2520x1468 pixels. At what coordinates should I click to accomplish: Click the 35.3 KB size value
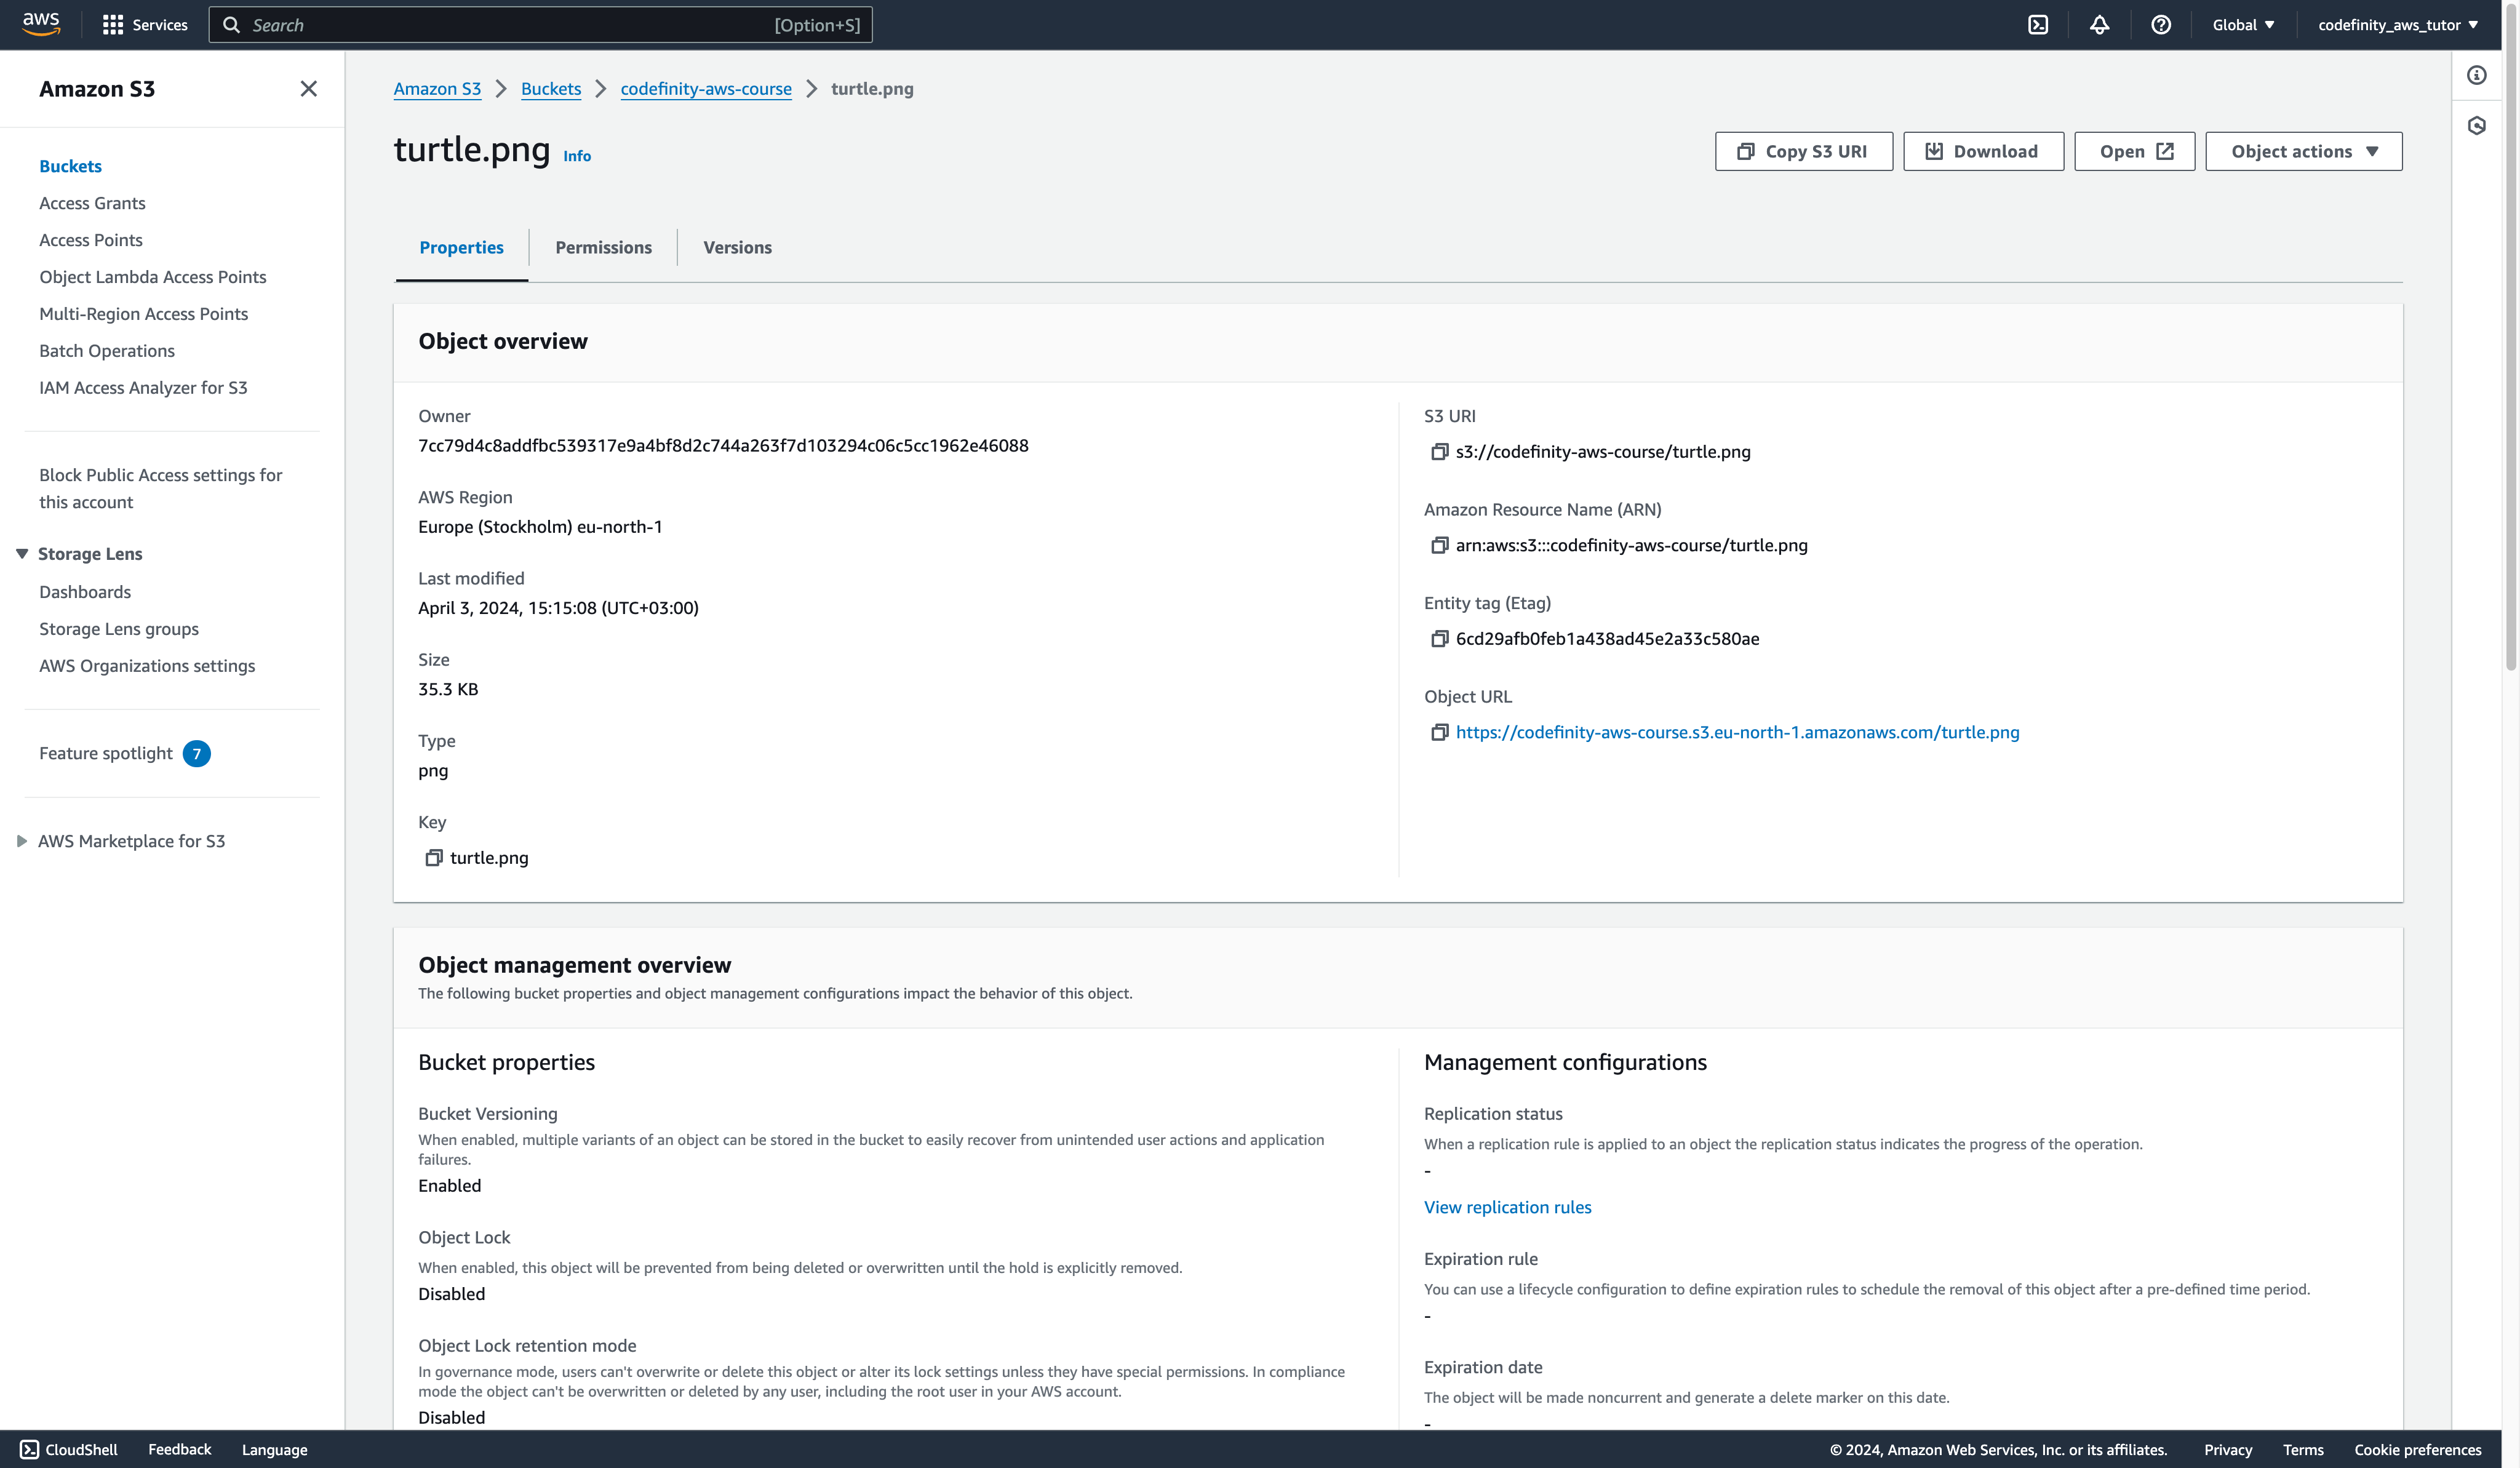[x=447, y=689]
